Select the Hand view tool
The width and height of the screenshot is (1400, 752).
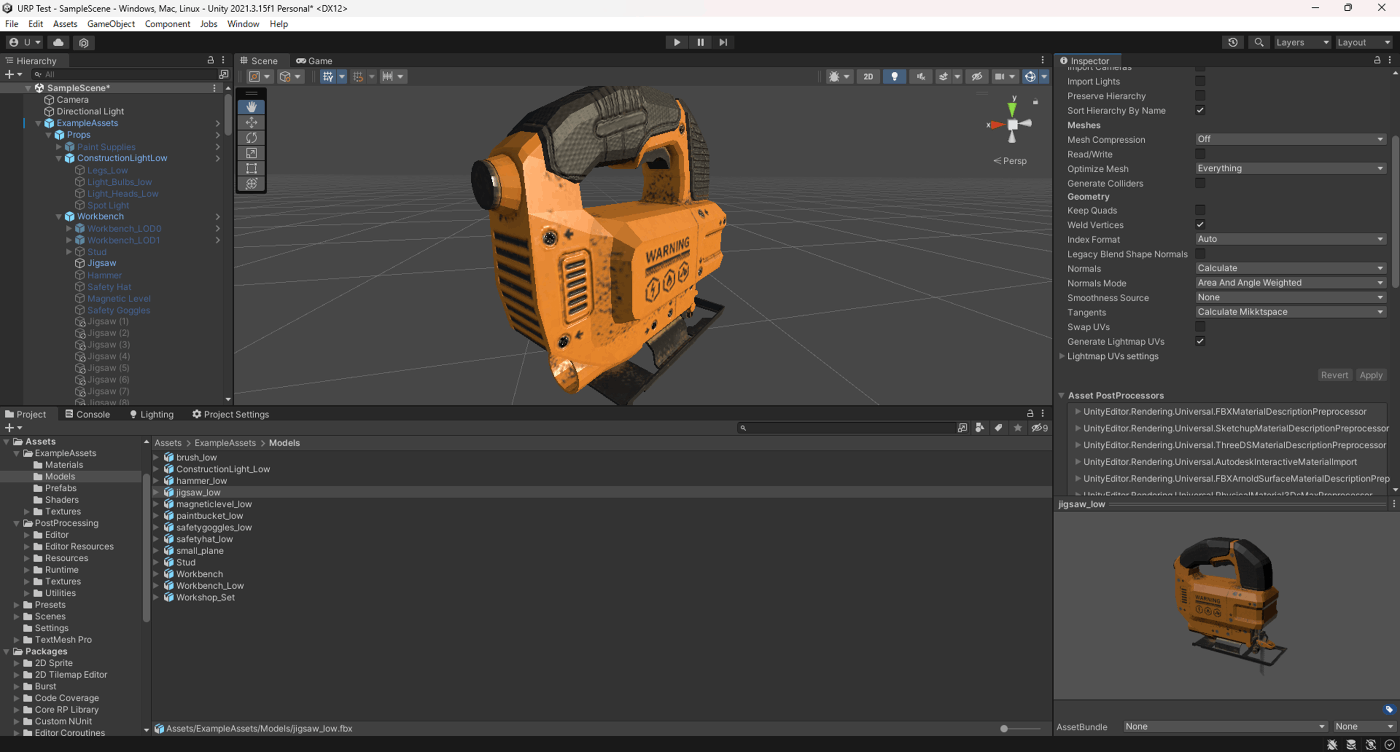click(x=251, y=107)
